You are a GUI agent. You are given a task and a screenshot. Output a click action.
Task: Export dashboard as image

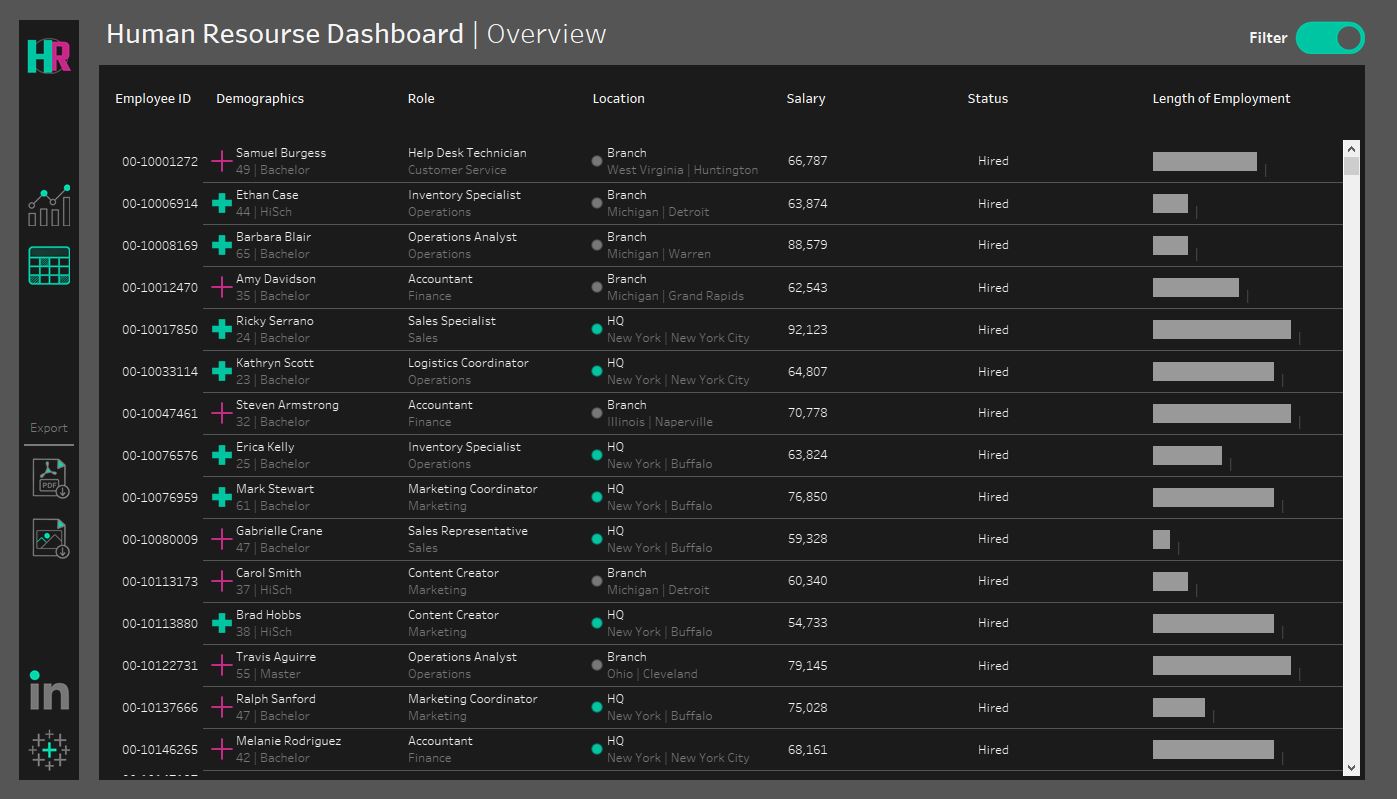pyautogui.click(x=49, y=538)
